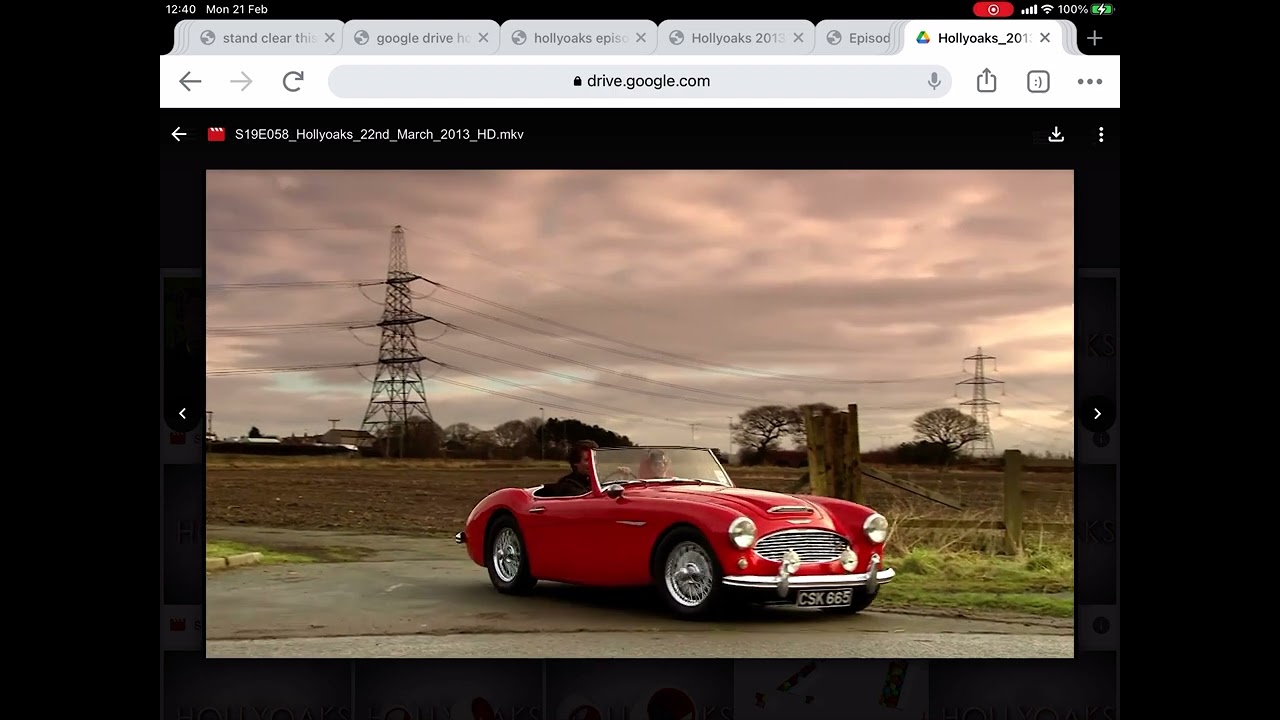Go back in browser history
Image resolution: width=1280 pixels, height=720 pixels.
[x=190, y=82]
